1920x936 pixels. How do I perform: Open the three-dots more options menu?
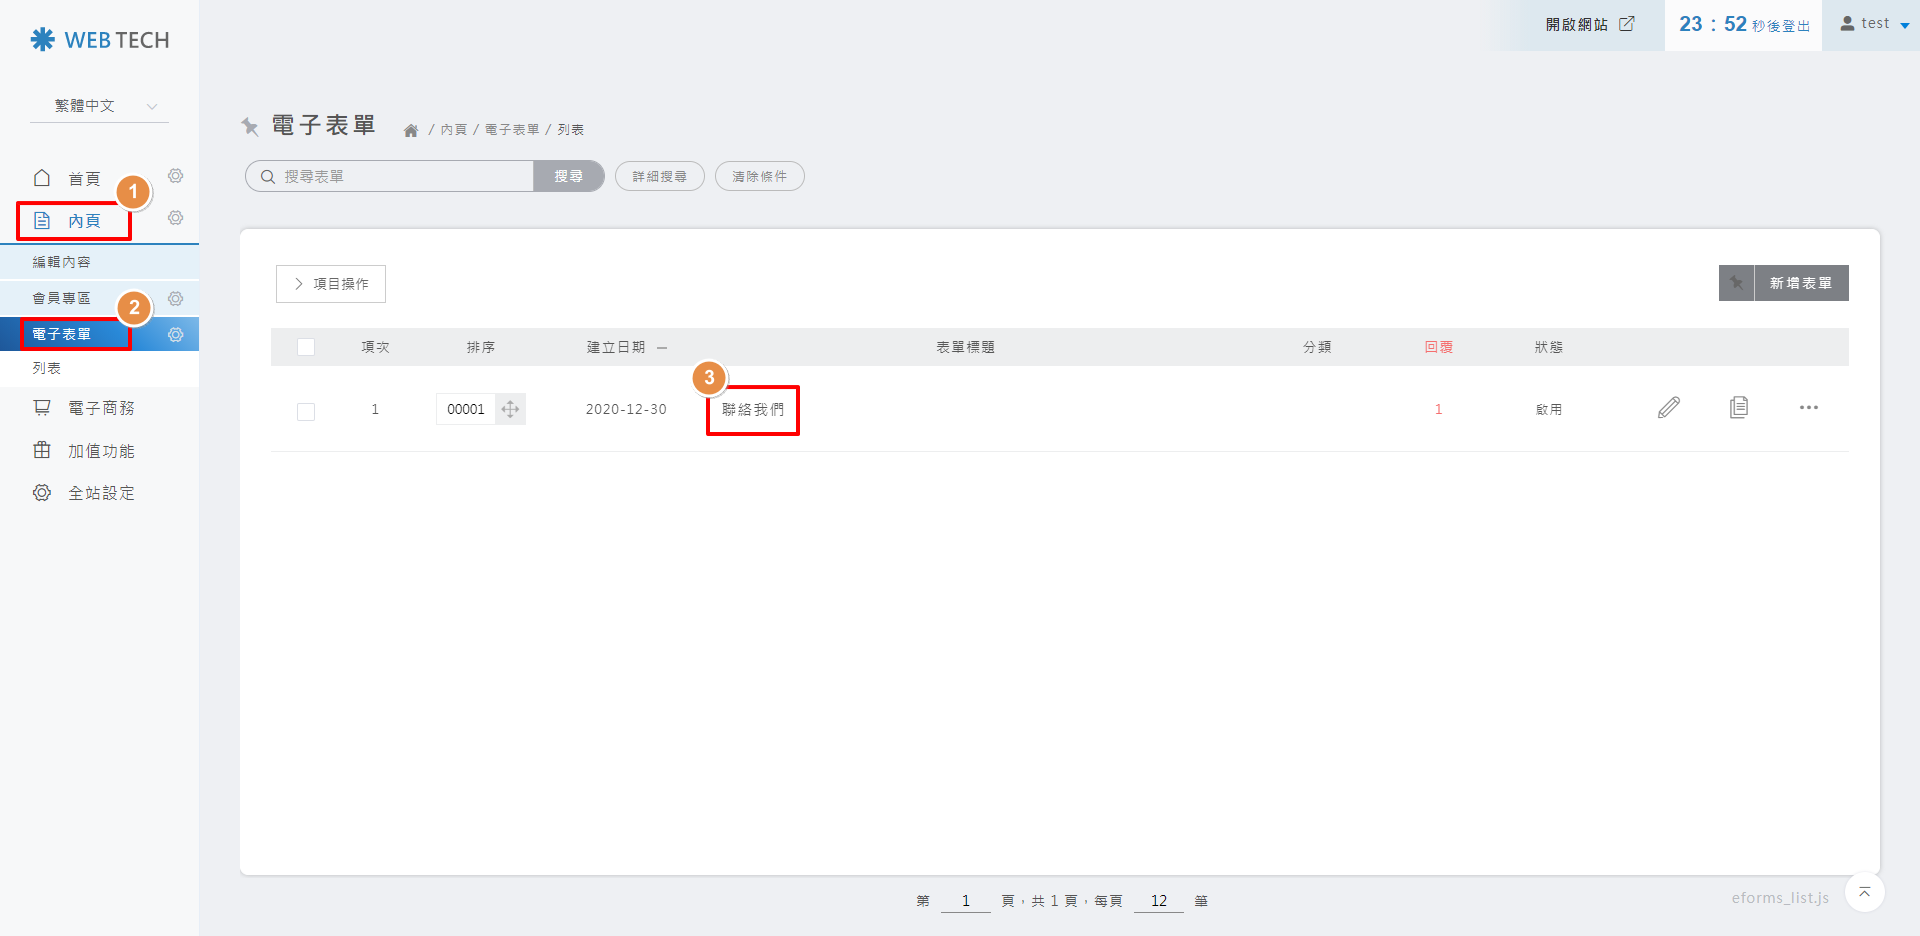point(1808,408)
